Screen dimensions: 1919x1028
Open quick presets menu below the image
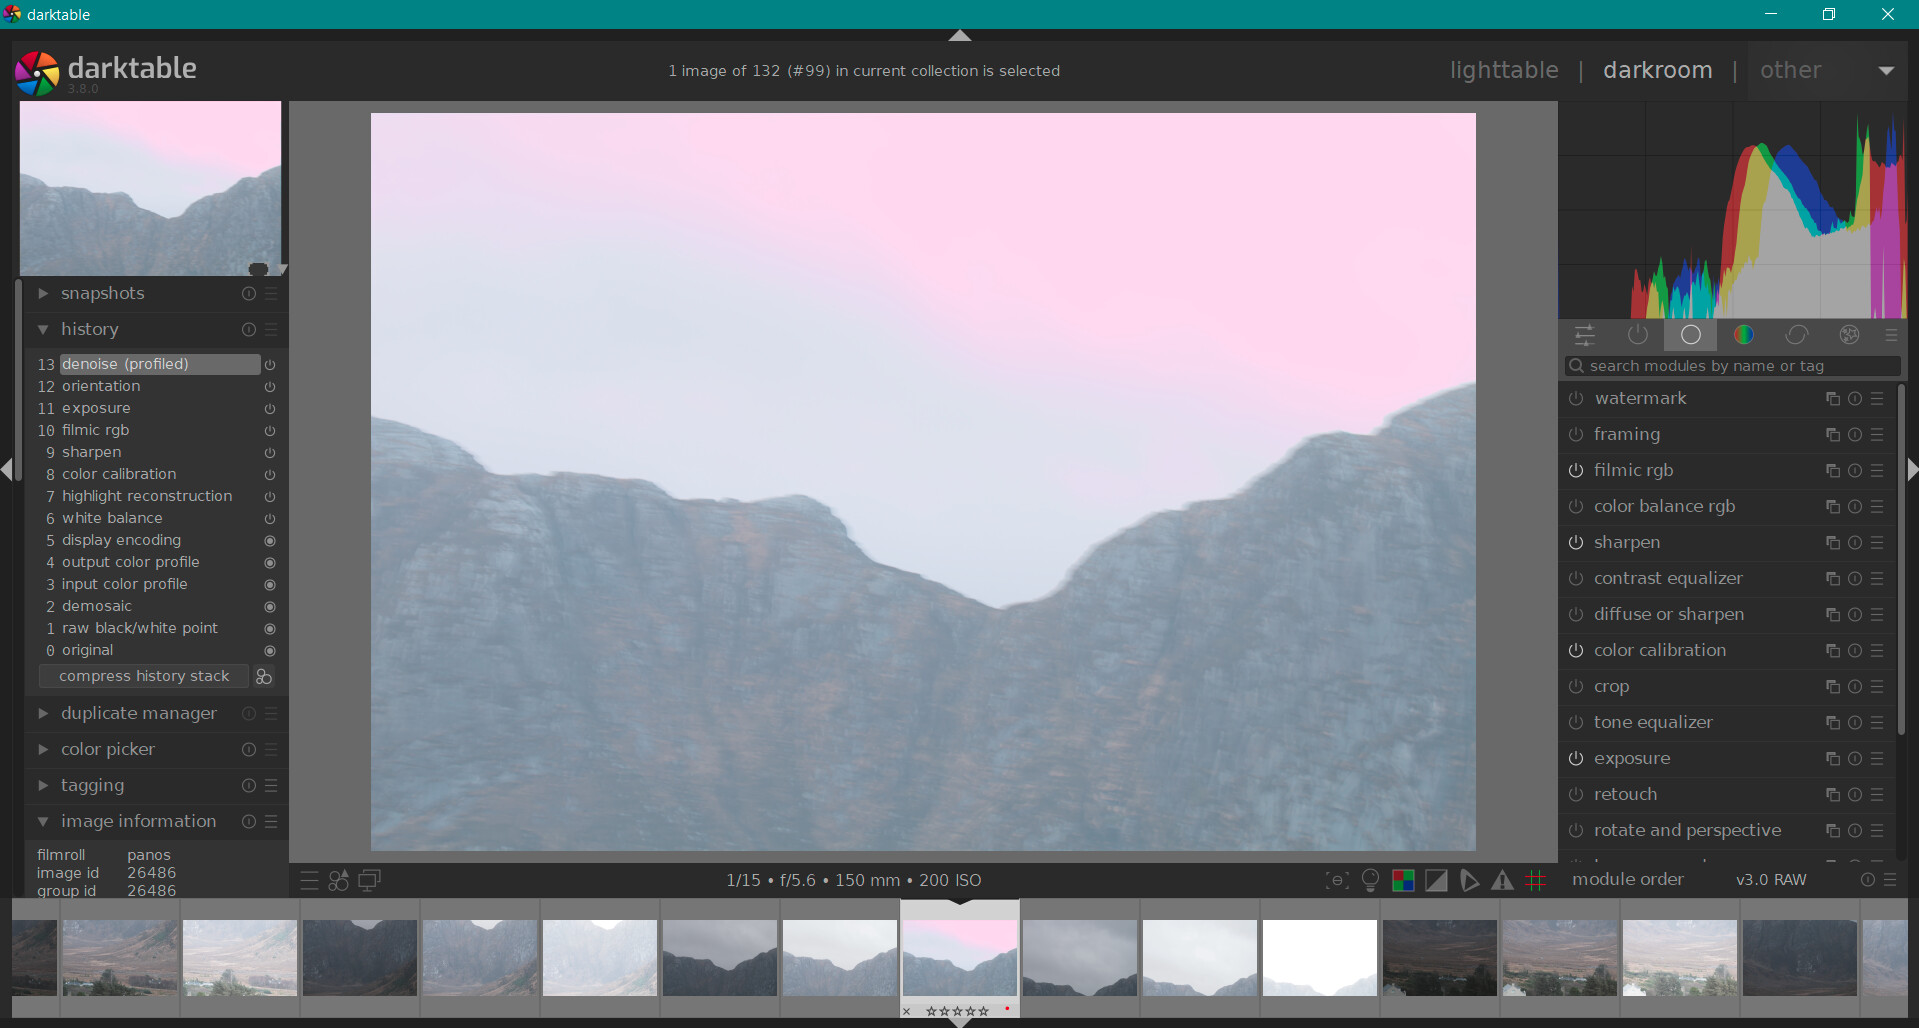coord(309,880)
